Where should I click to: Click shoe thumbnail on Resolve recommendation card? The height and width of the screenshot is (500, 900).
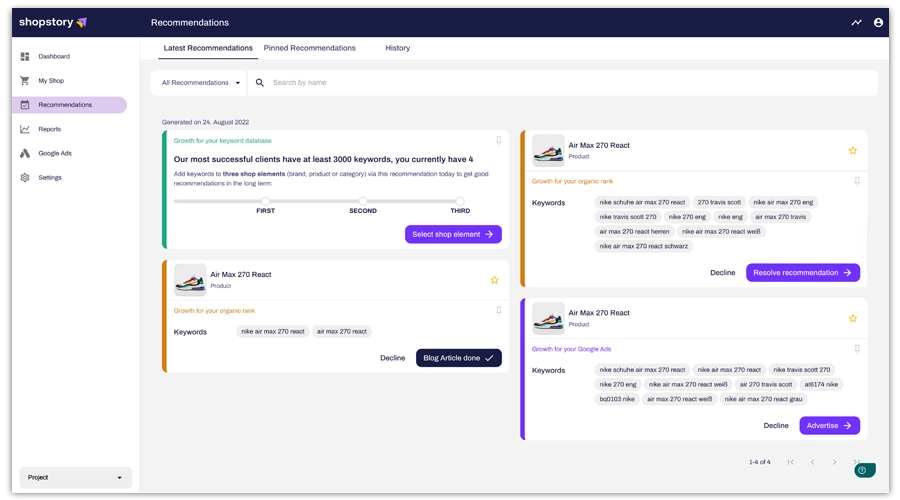(x=548, y=150)
